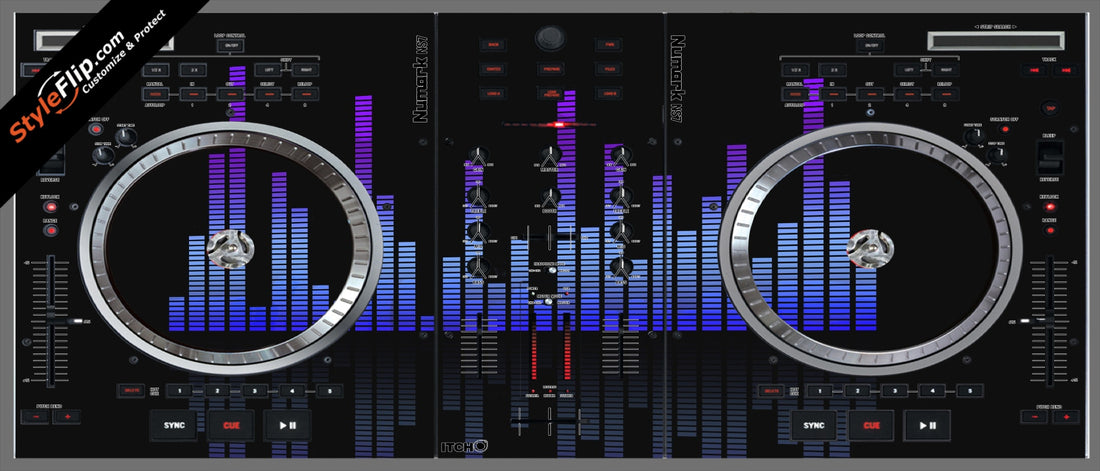Click the right deck pitch fader

coord(1050,319)
